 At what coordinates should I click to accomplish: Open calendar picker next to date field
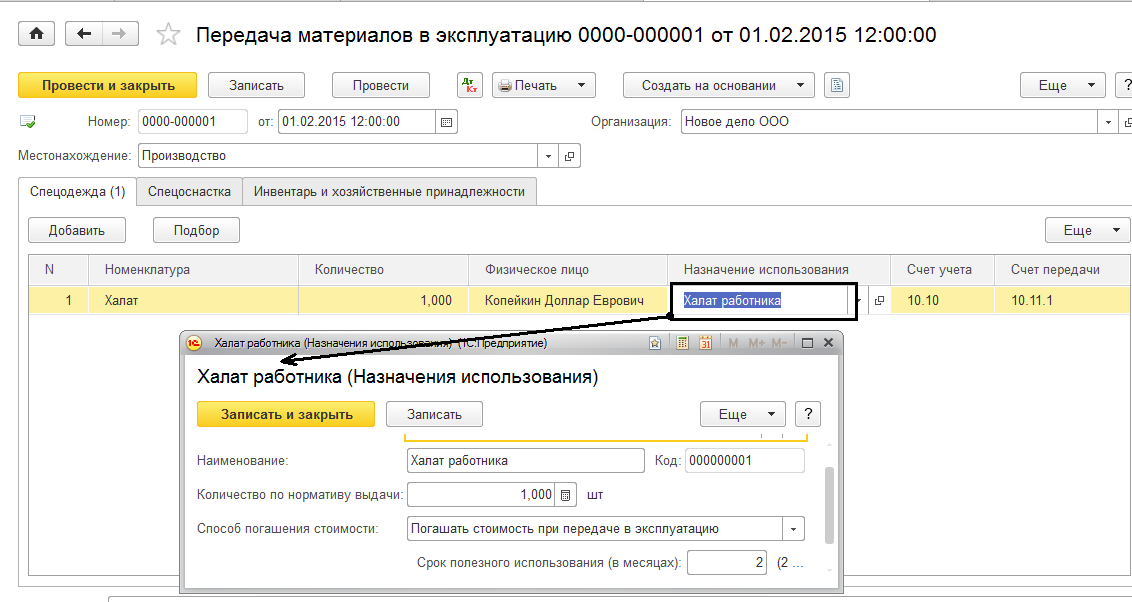point(448,122)
